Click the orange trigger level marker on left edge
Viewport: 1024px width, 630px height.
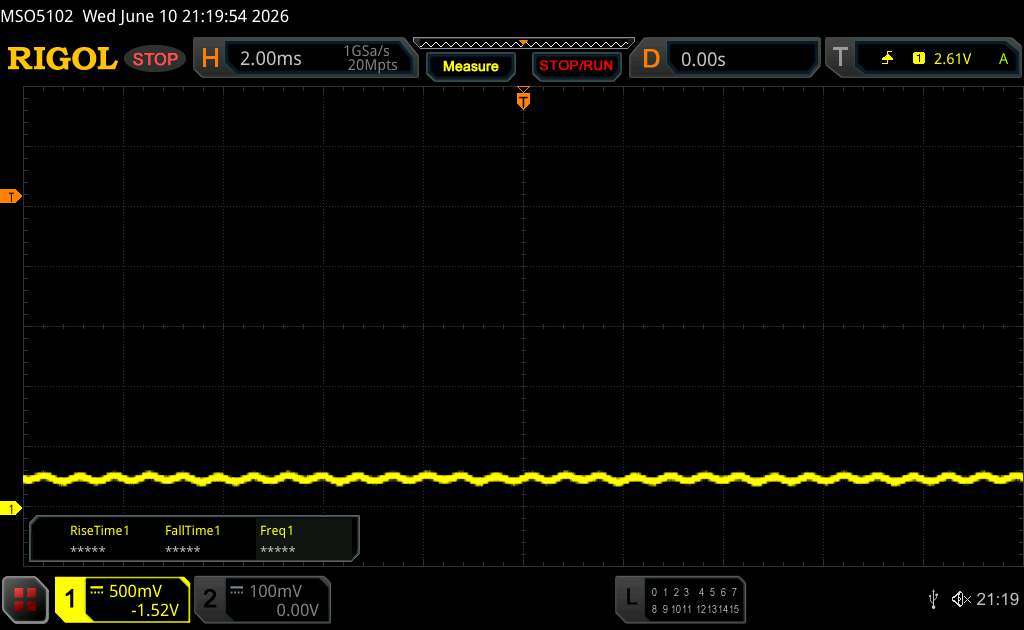tap(10, 196)
